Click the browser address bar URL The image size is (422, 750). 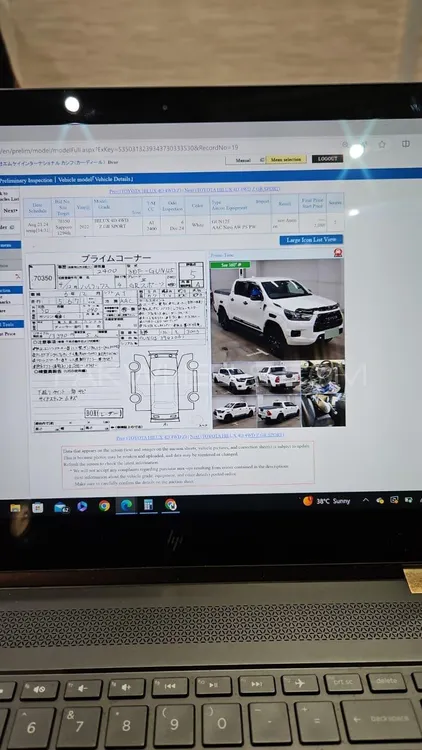[120, 148]
